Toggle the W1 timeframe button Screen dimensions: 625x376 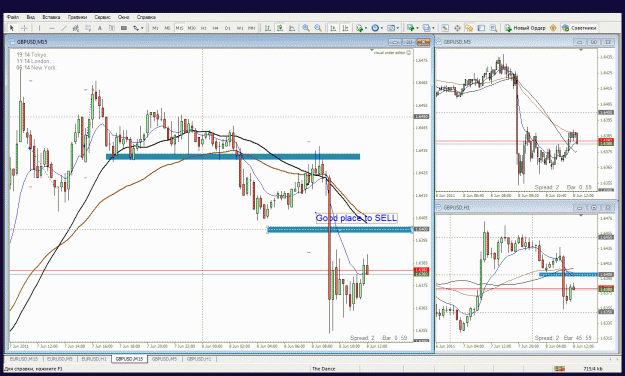(x=240, y=28)
